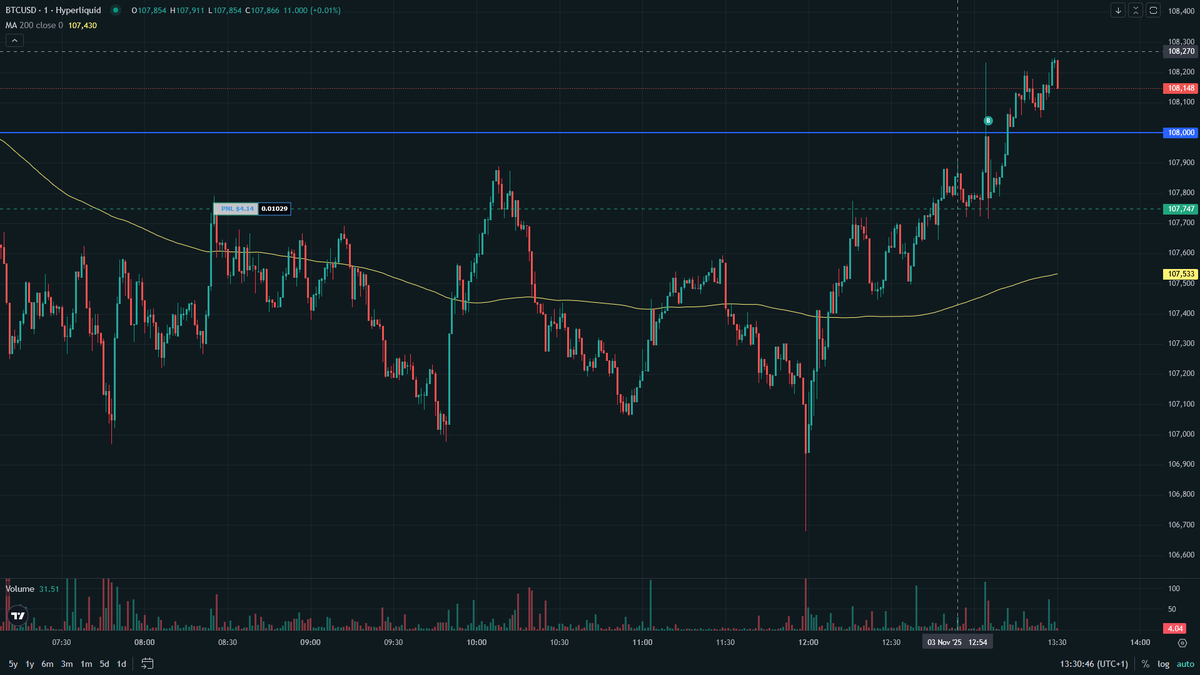The width and height of the screenshot is (1200, 675).
Task: Set range to 1m
Action: click(x=86, y=664)
